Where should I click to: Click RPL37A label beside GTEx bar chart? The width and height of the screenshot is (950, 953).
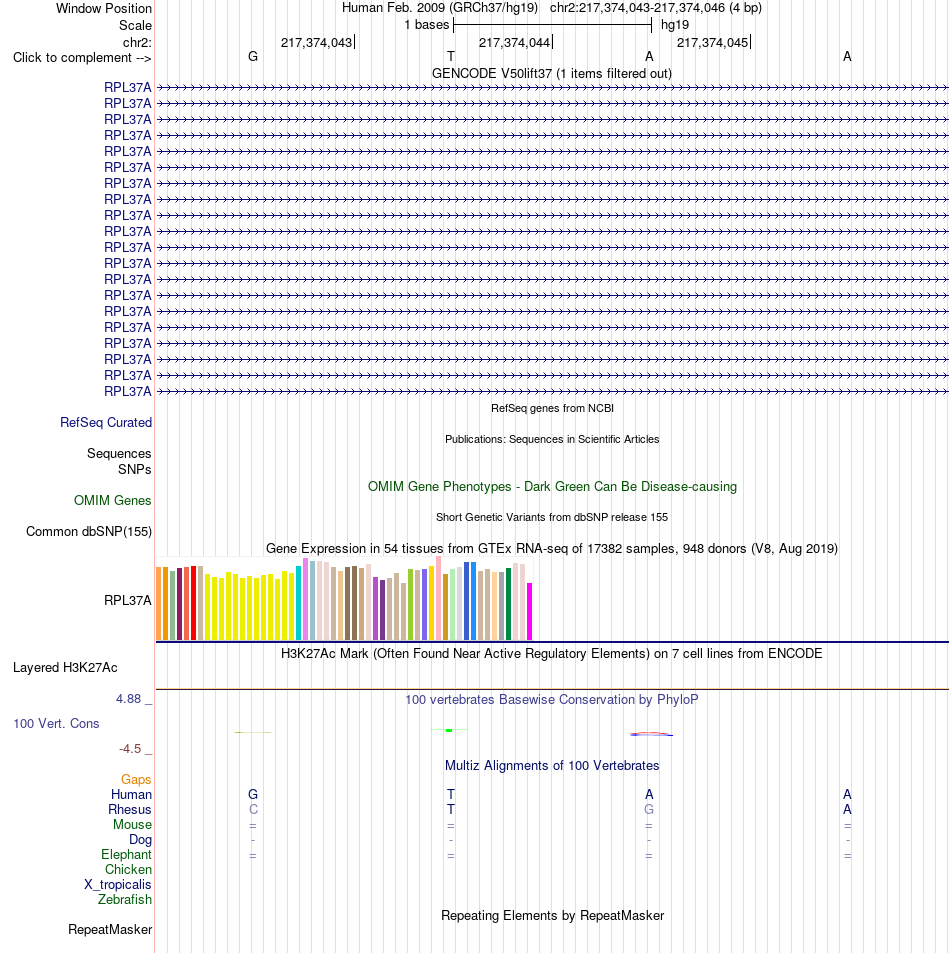click(x=128, y=600)
